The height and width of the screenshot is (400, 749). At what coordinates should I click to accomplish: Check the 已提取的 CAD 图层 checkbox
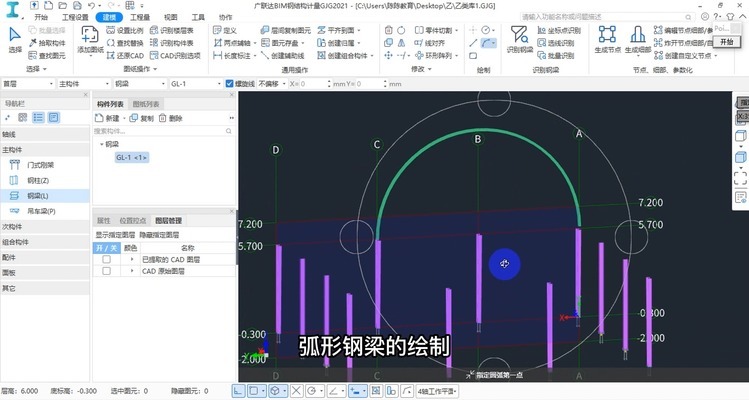[x=106, y=259]
